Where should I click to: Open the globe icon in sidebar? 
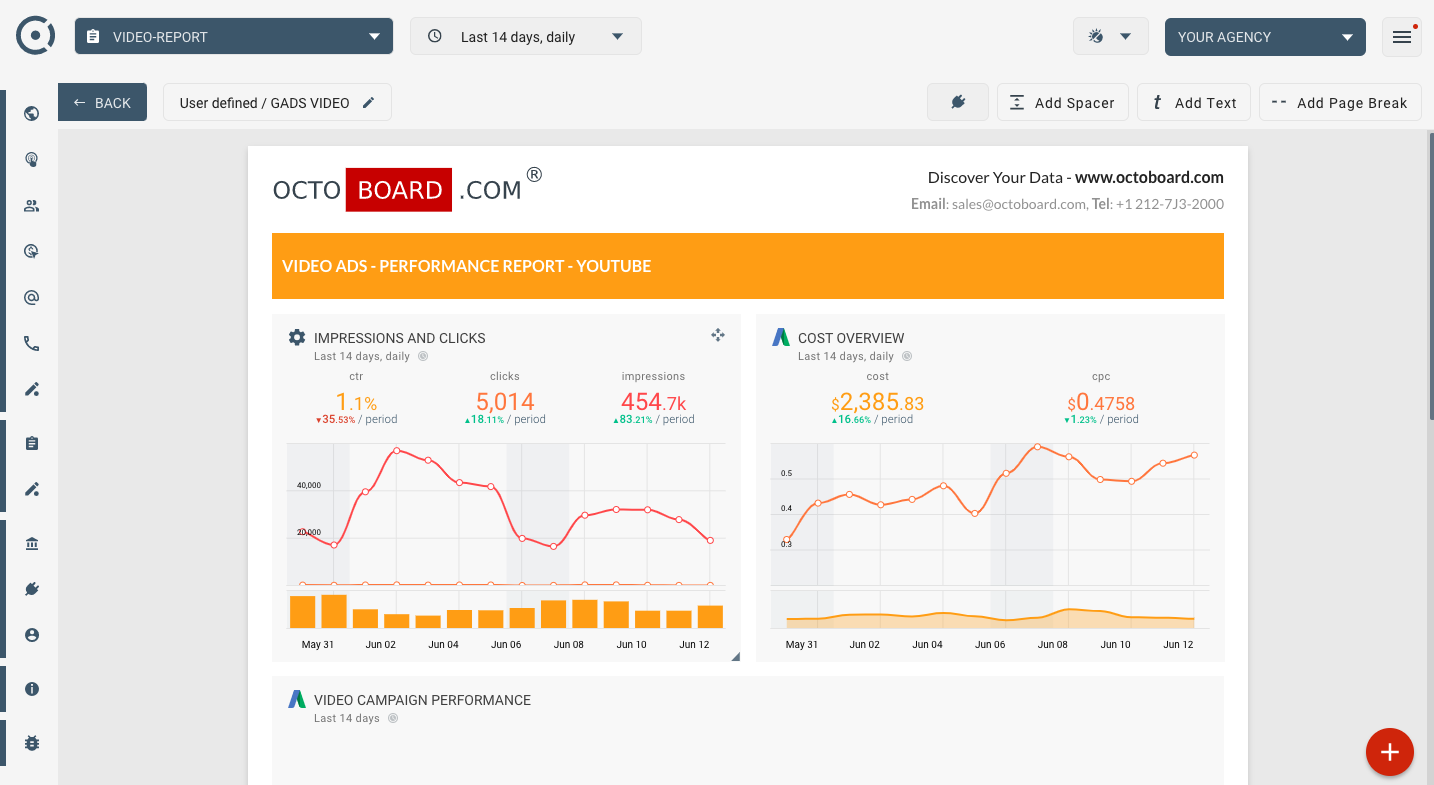point(32,114)
